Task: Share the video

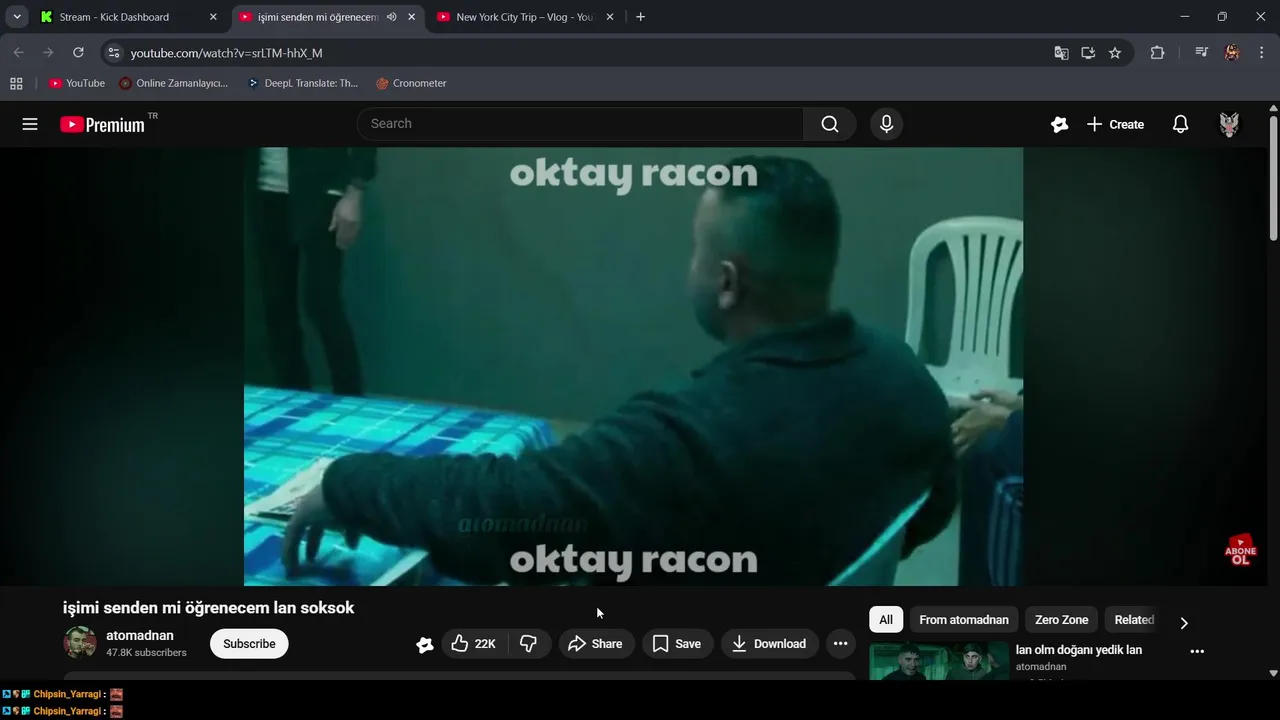Action: click(x=596, y=644)
